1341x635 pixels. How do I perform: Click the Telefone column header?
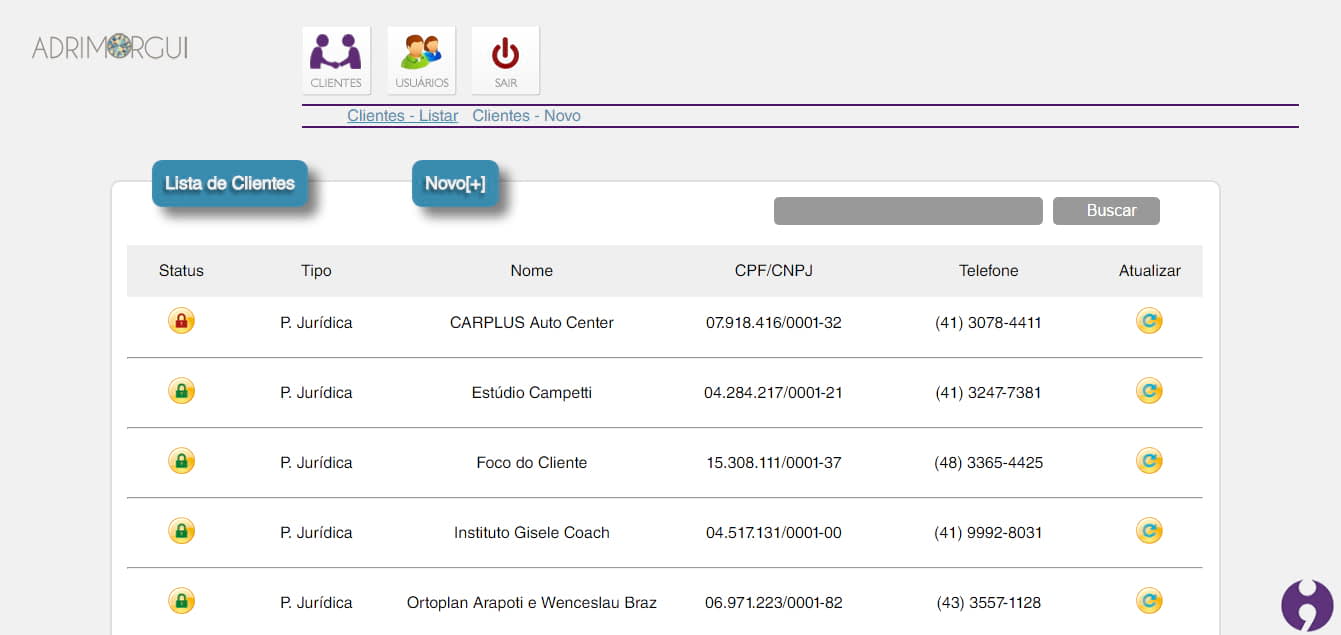coord(988,271)
